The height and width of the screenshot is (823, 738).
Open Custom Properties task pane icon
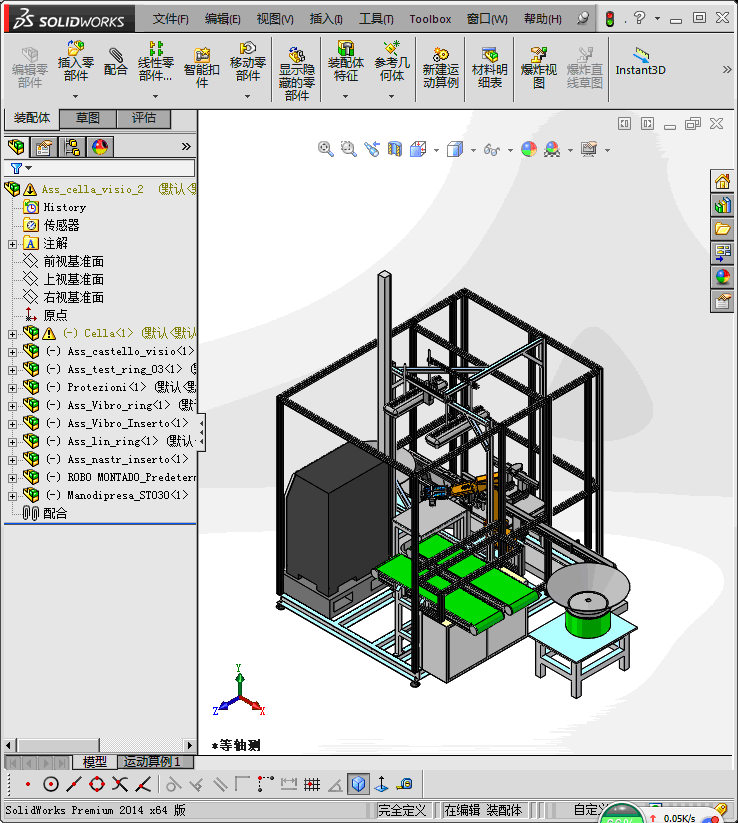point(722,301)
